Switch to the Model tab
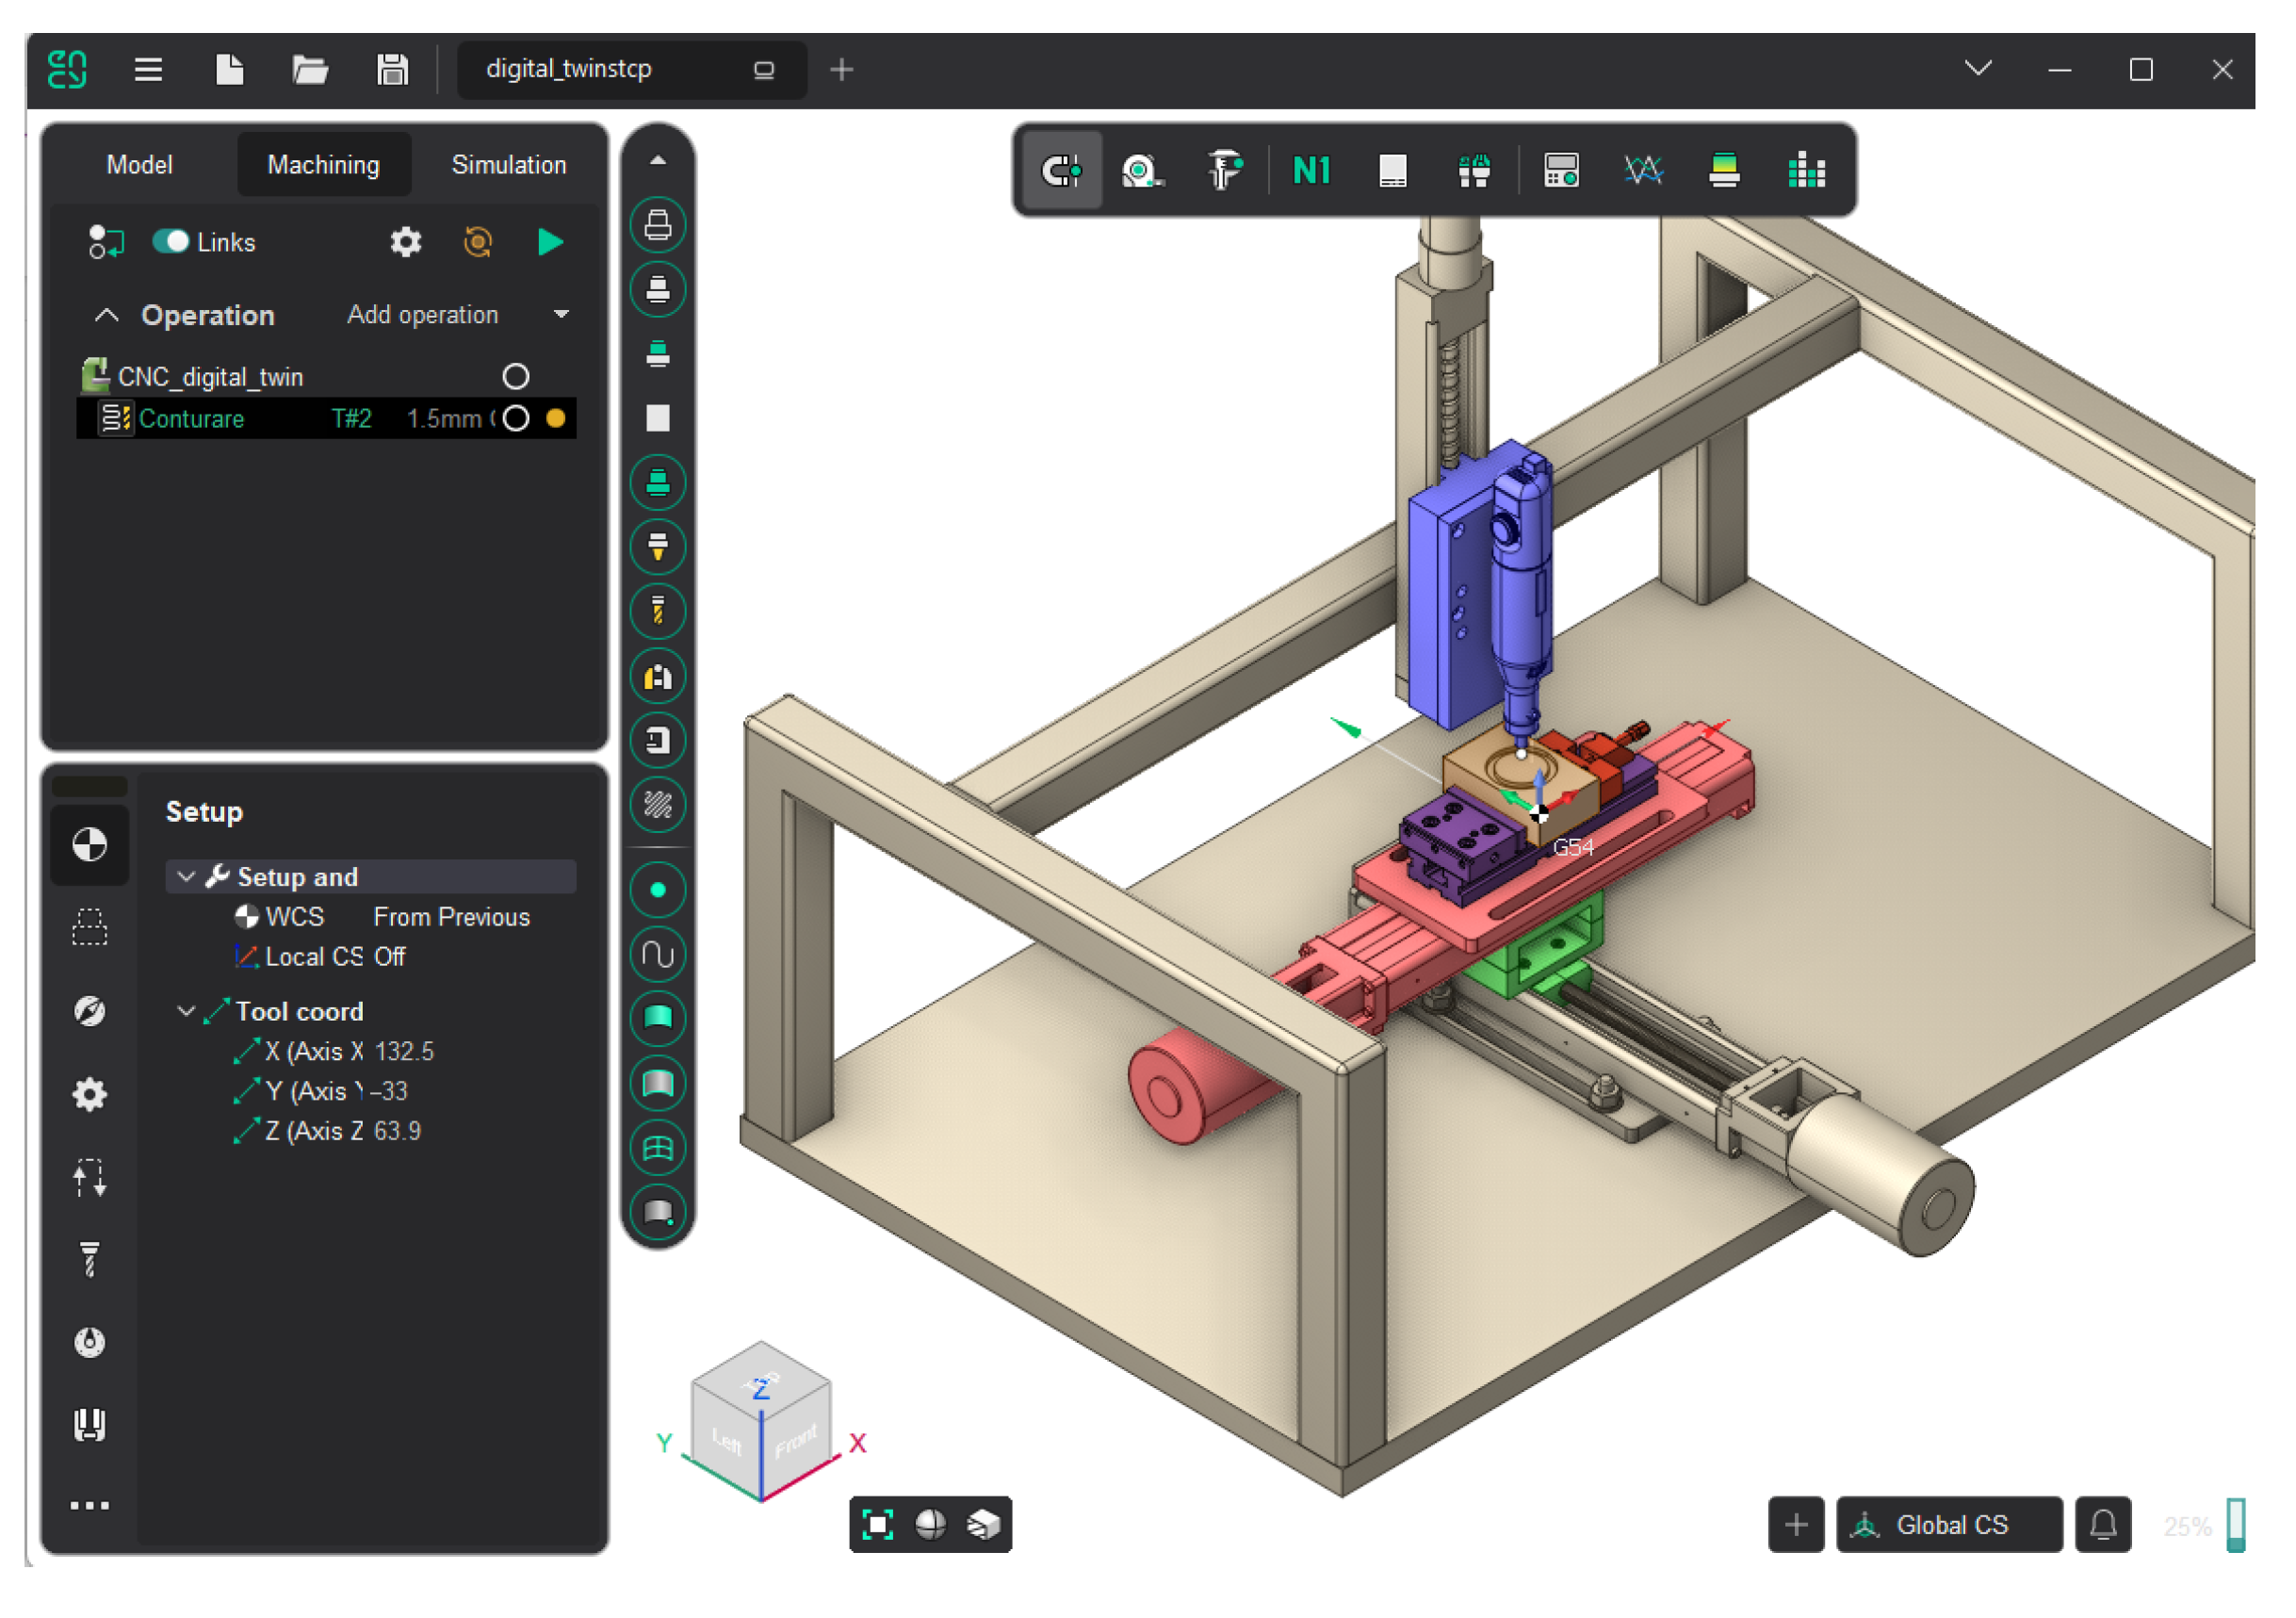 coord(139,165)
